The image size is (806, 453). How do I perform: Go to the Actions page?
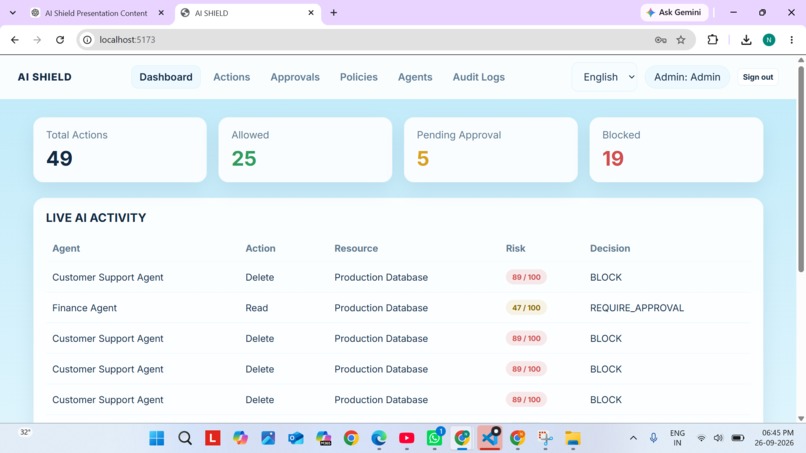point(231,77)
